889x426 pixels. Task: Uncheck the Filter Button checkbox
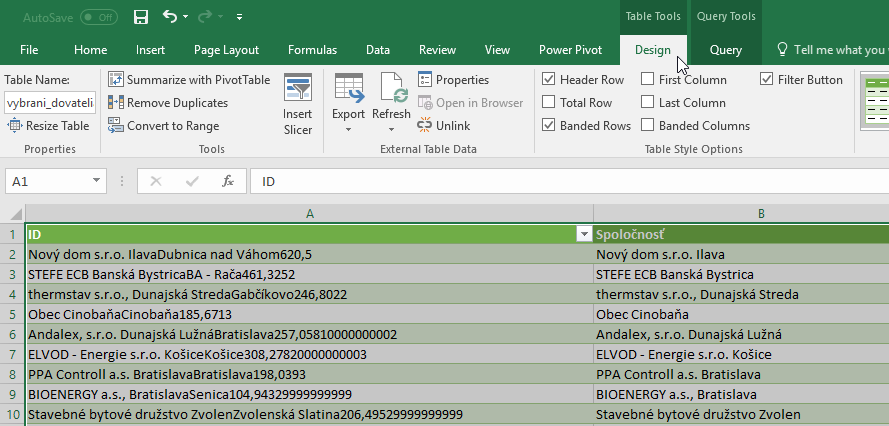(767, 79)
